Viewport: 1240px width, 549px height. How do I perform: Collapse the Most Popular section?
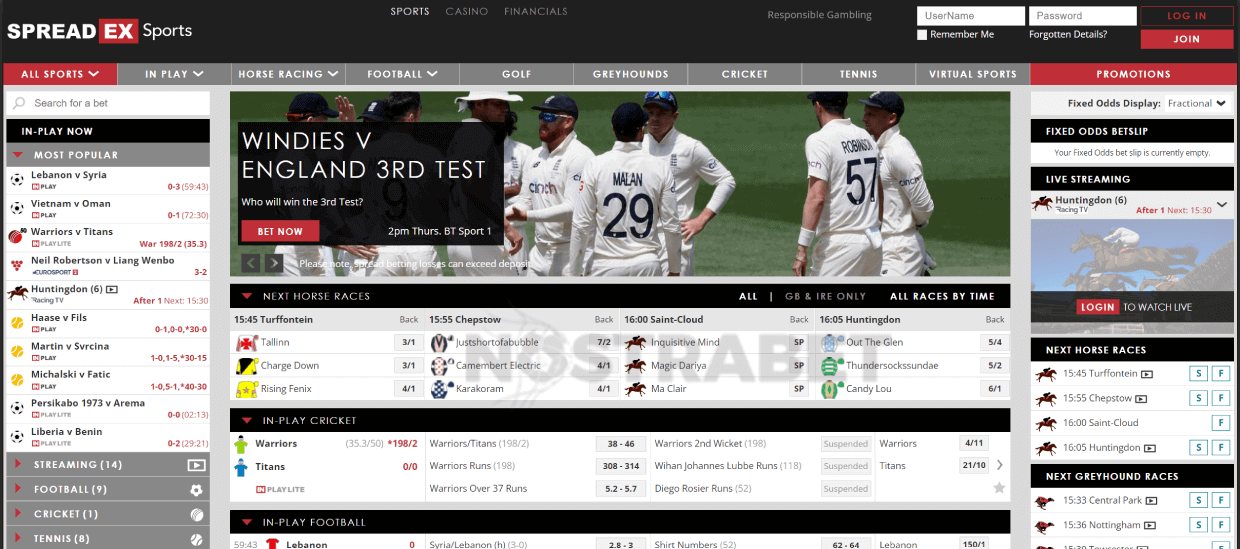click(x=108, y=155)
